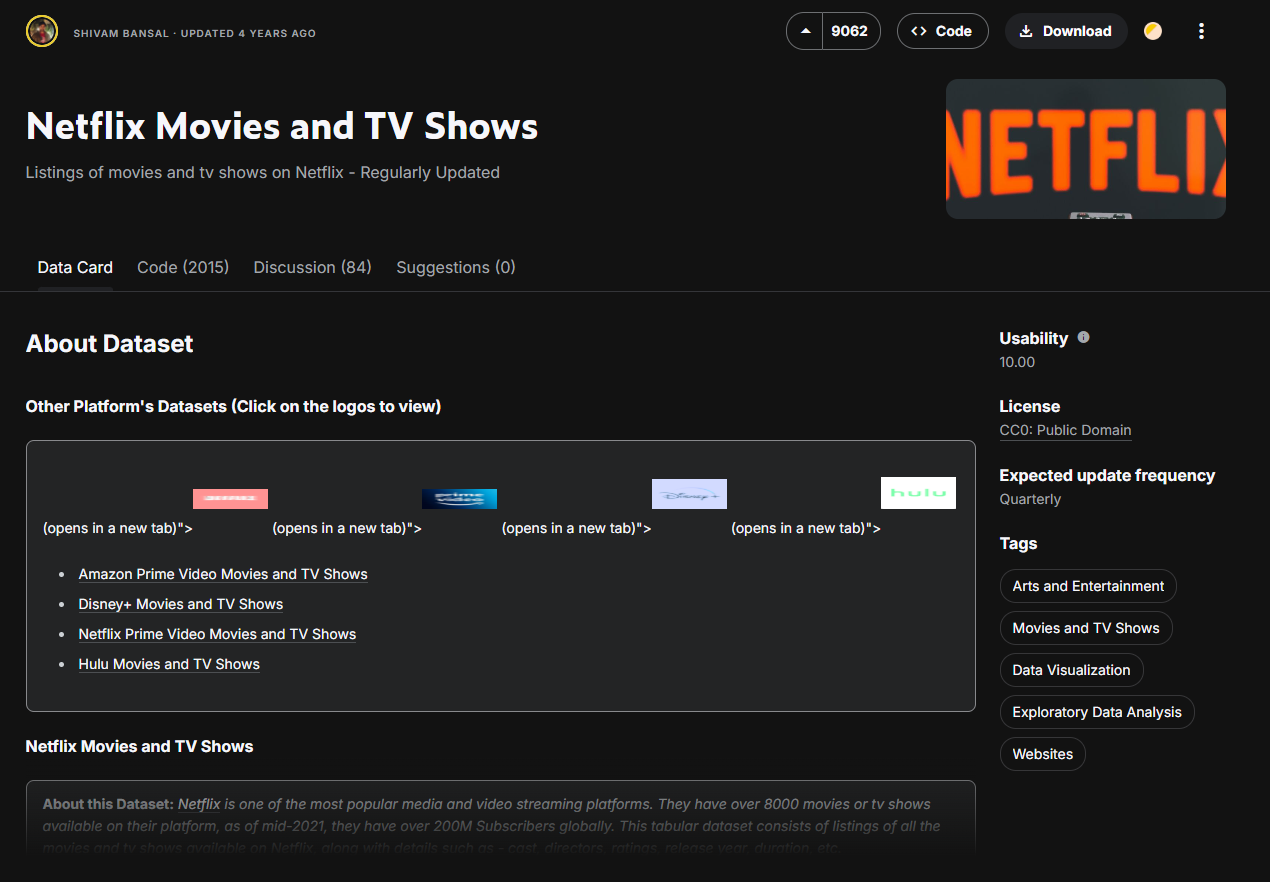
Task: Open the Code button in header
Action: tap(942, 31)
